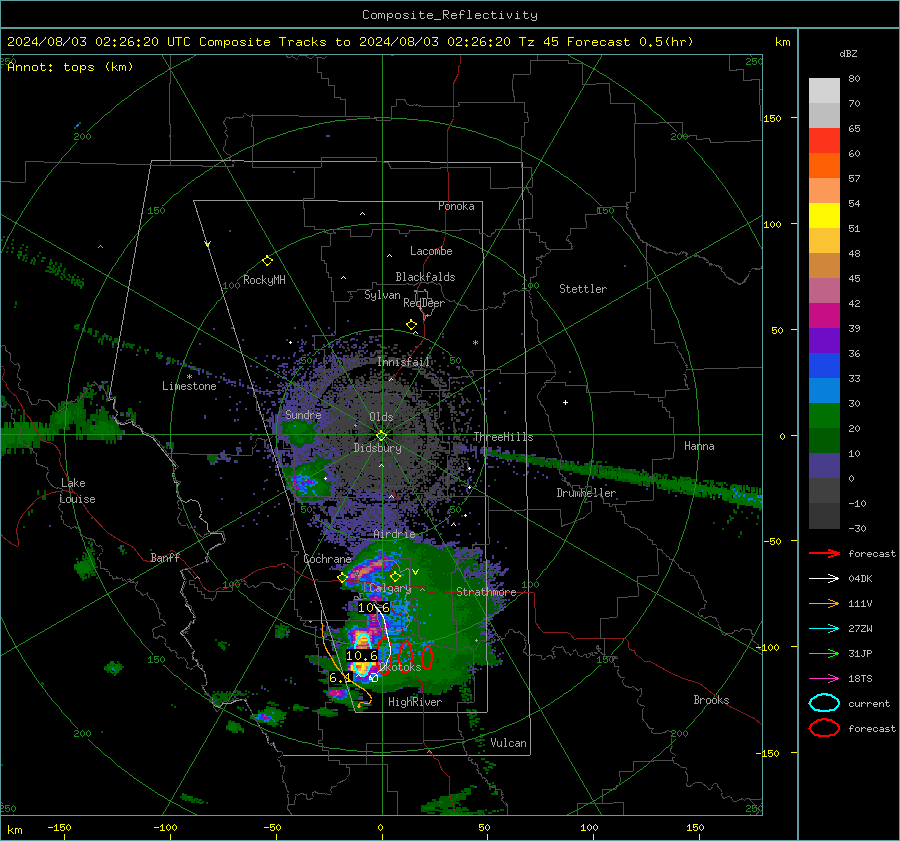This screenshot has width=900, height=841.
Task: Click the 45 dBZ pink swatch
Action: 824,290
